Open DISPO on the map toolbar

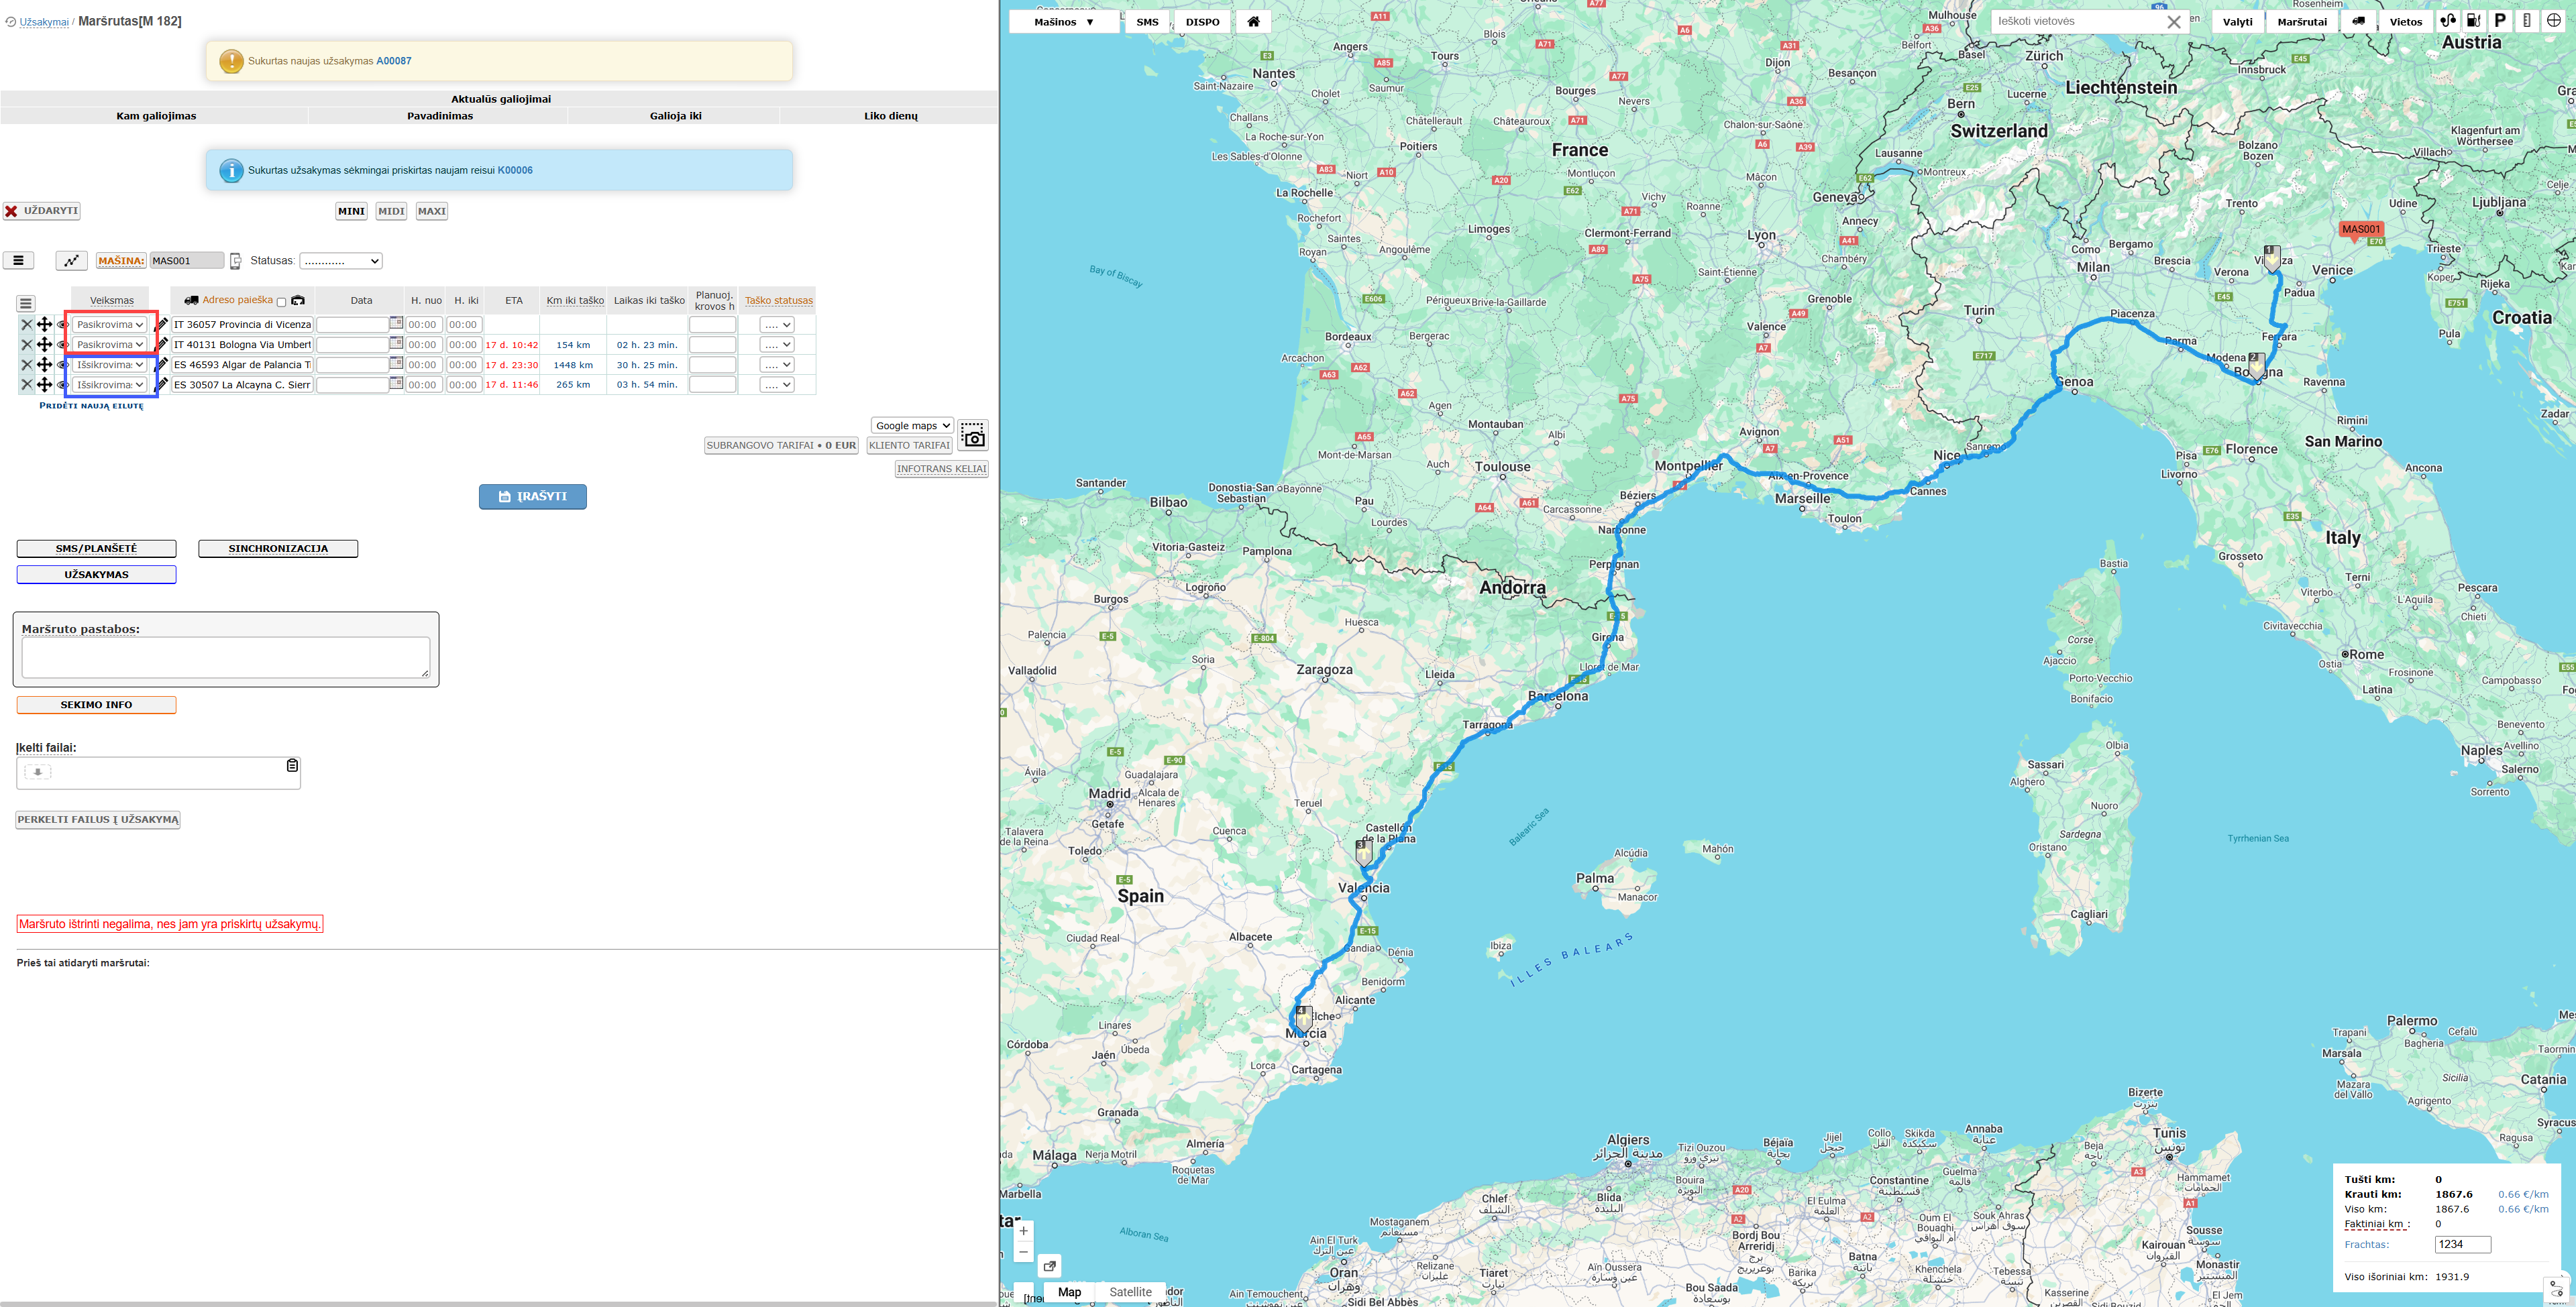coord(1202,22)
